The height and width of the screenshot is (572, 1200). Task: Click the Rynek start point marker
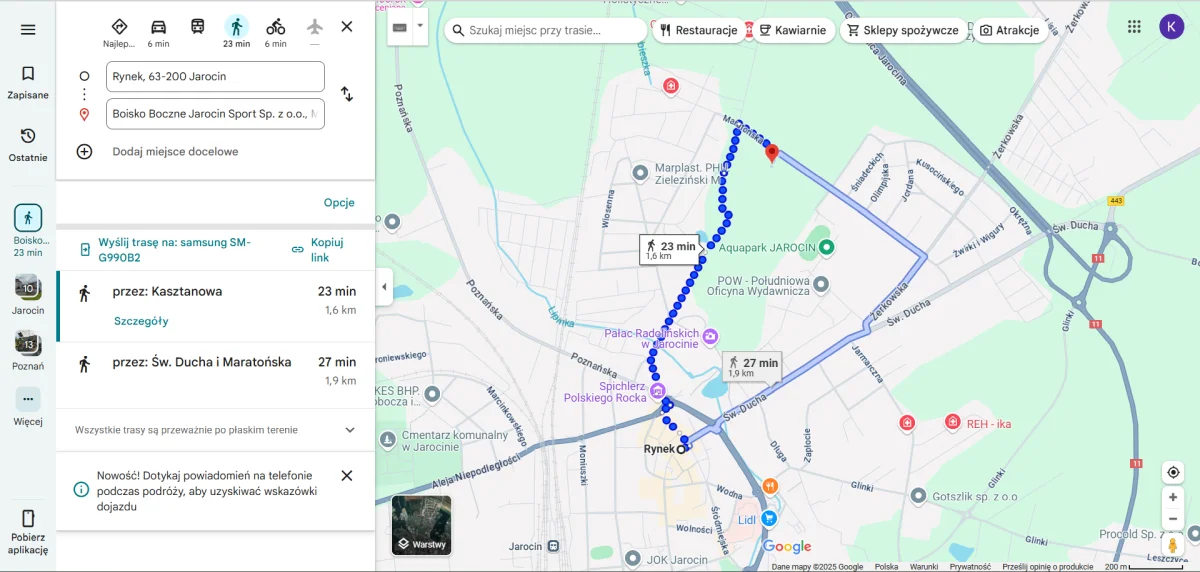[681, 449]
